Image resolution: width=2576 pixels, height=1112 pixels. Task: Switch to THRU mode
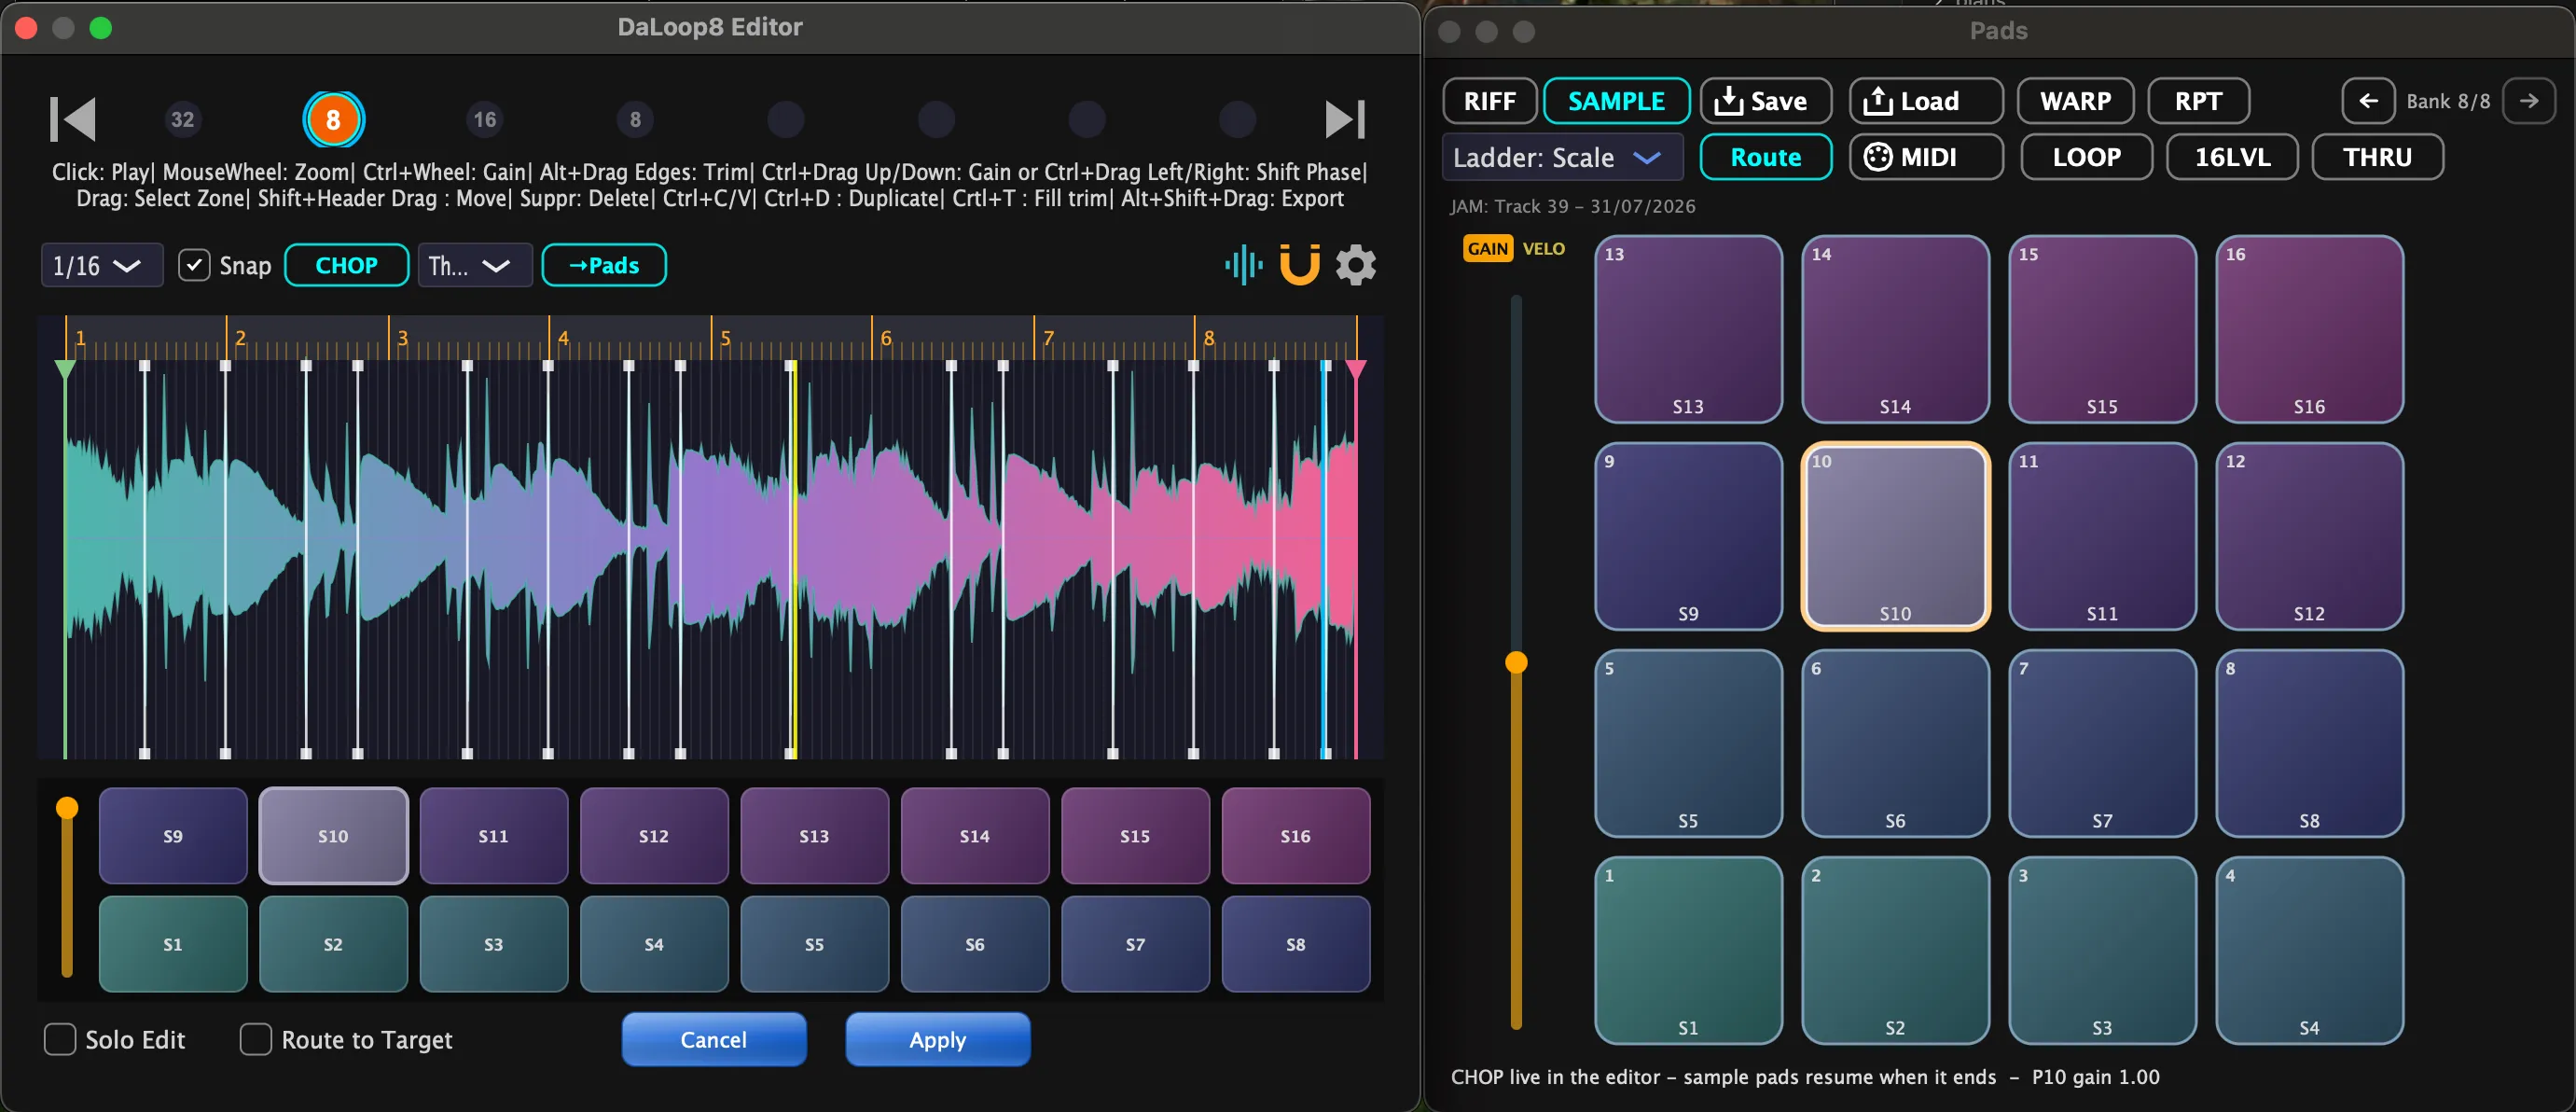coord(2377,157)
